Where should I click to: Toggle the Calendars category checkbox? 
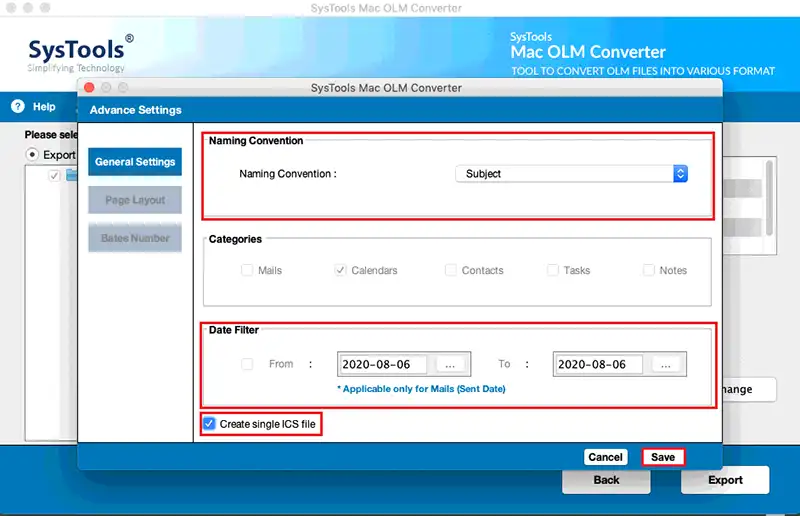point(340,270)
